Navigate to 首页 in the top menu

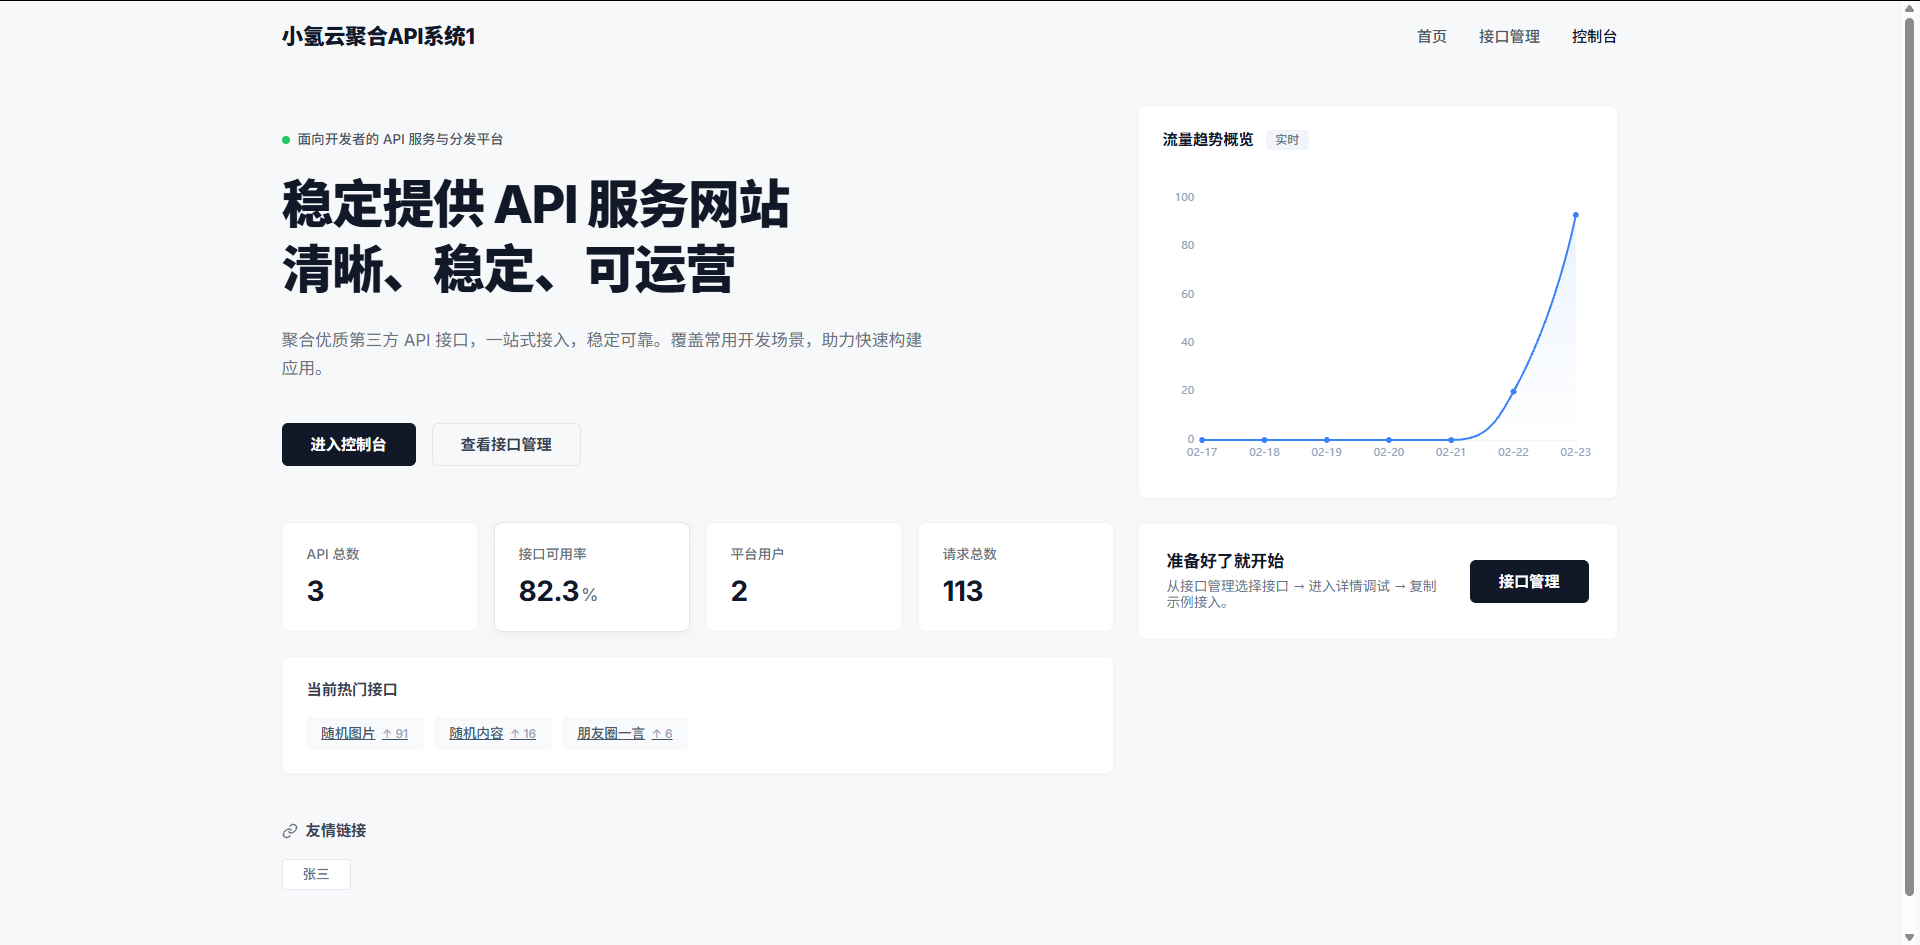(1430, 37)
